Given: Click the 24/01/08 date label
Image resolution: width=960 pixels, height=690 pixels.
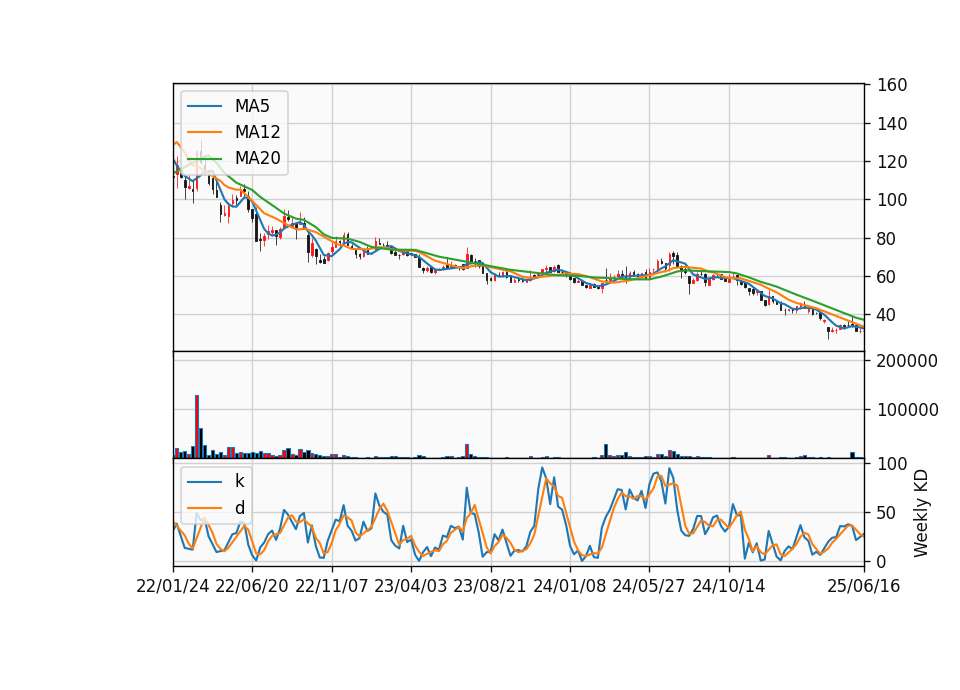Looking at the screenshot, I should point(569,586).
